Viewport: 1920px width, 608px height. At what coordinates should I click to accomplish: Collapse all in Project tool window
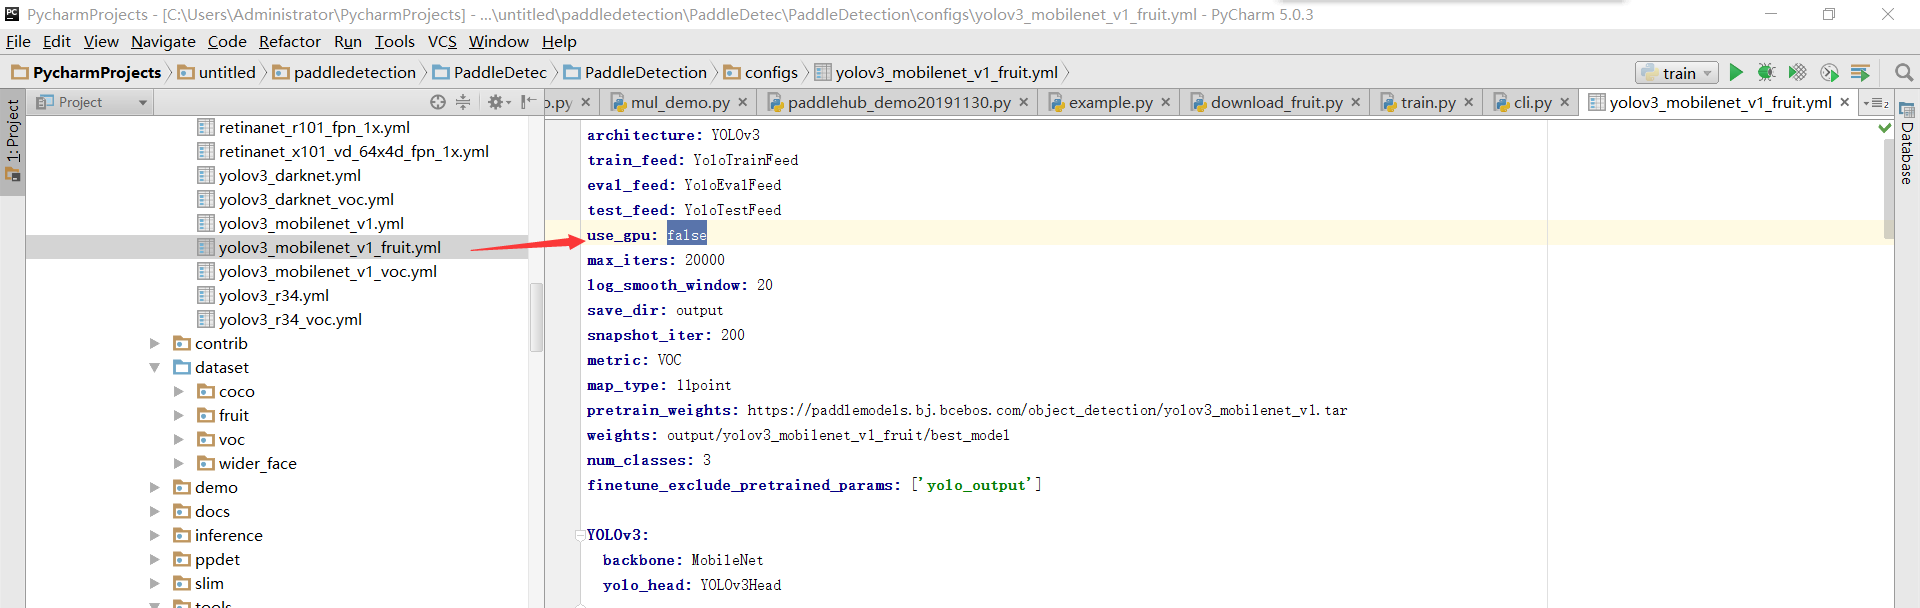point(463,102)
